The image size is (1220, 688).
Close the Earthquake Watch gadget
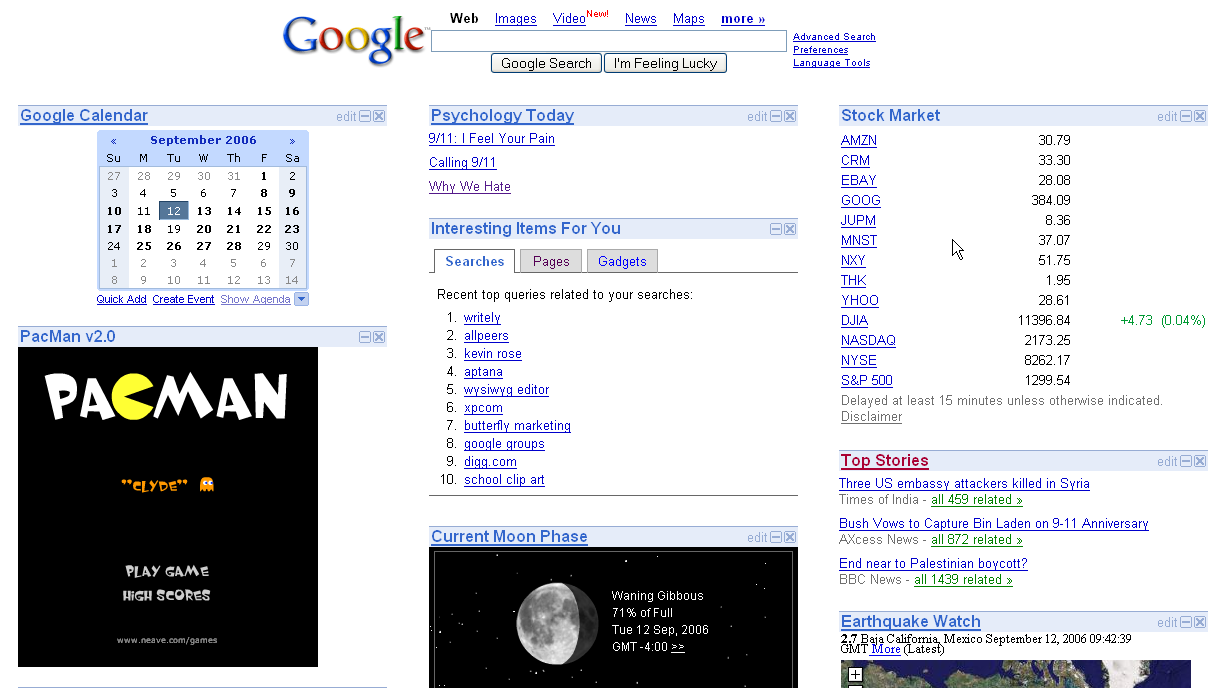click(1201, 623)
